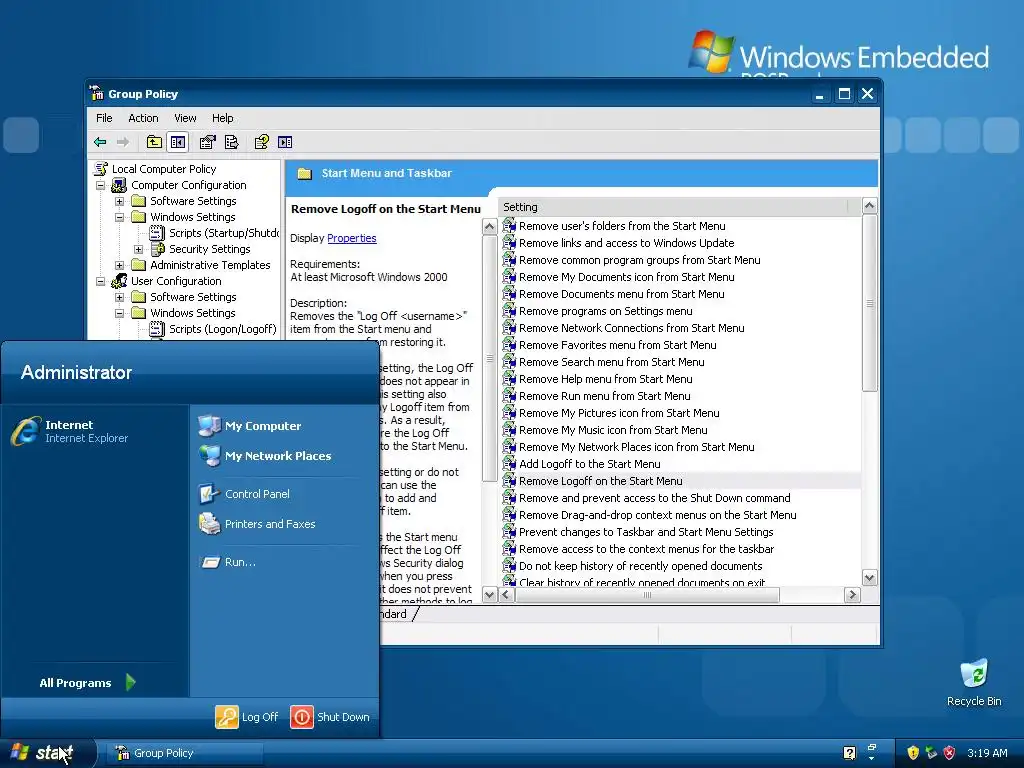Open the File menu
This screenshot has width=1024, height=768.
tap(104, 118)
